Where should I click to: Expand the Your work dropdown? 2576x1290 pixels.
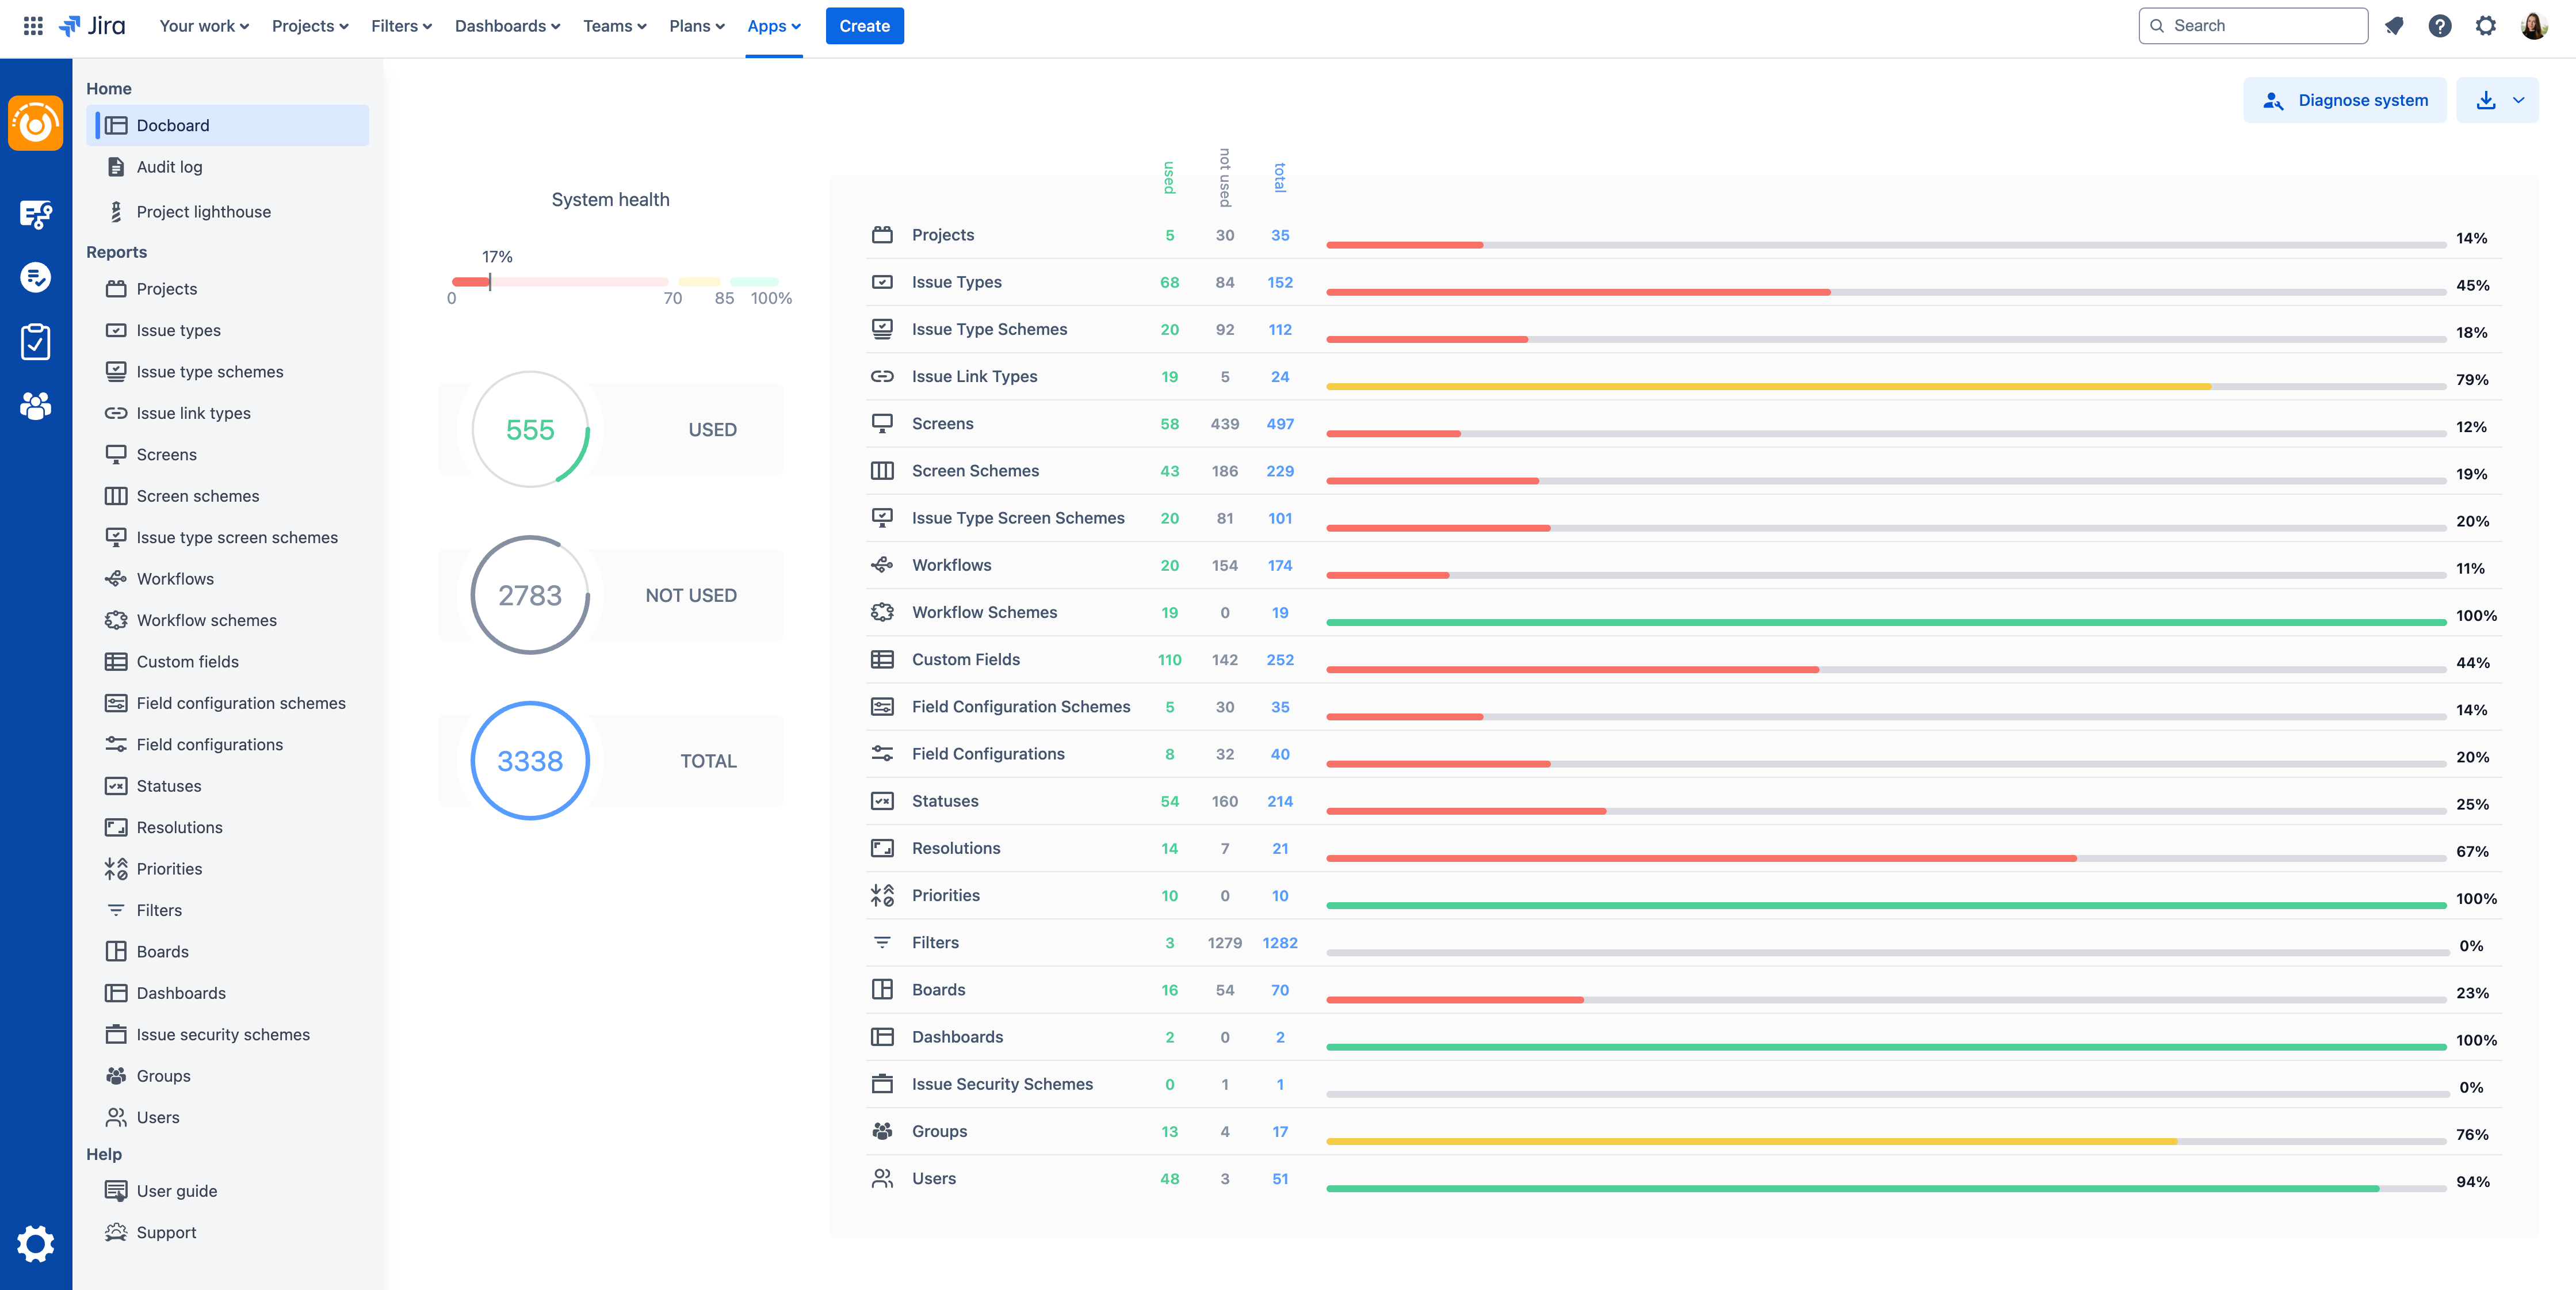[x=203, y=25]
